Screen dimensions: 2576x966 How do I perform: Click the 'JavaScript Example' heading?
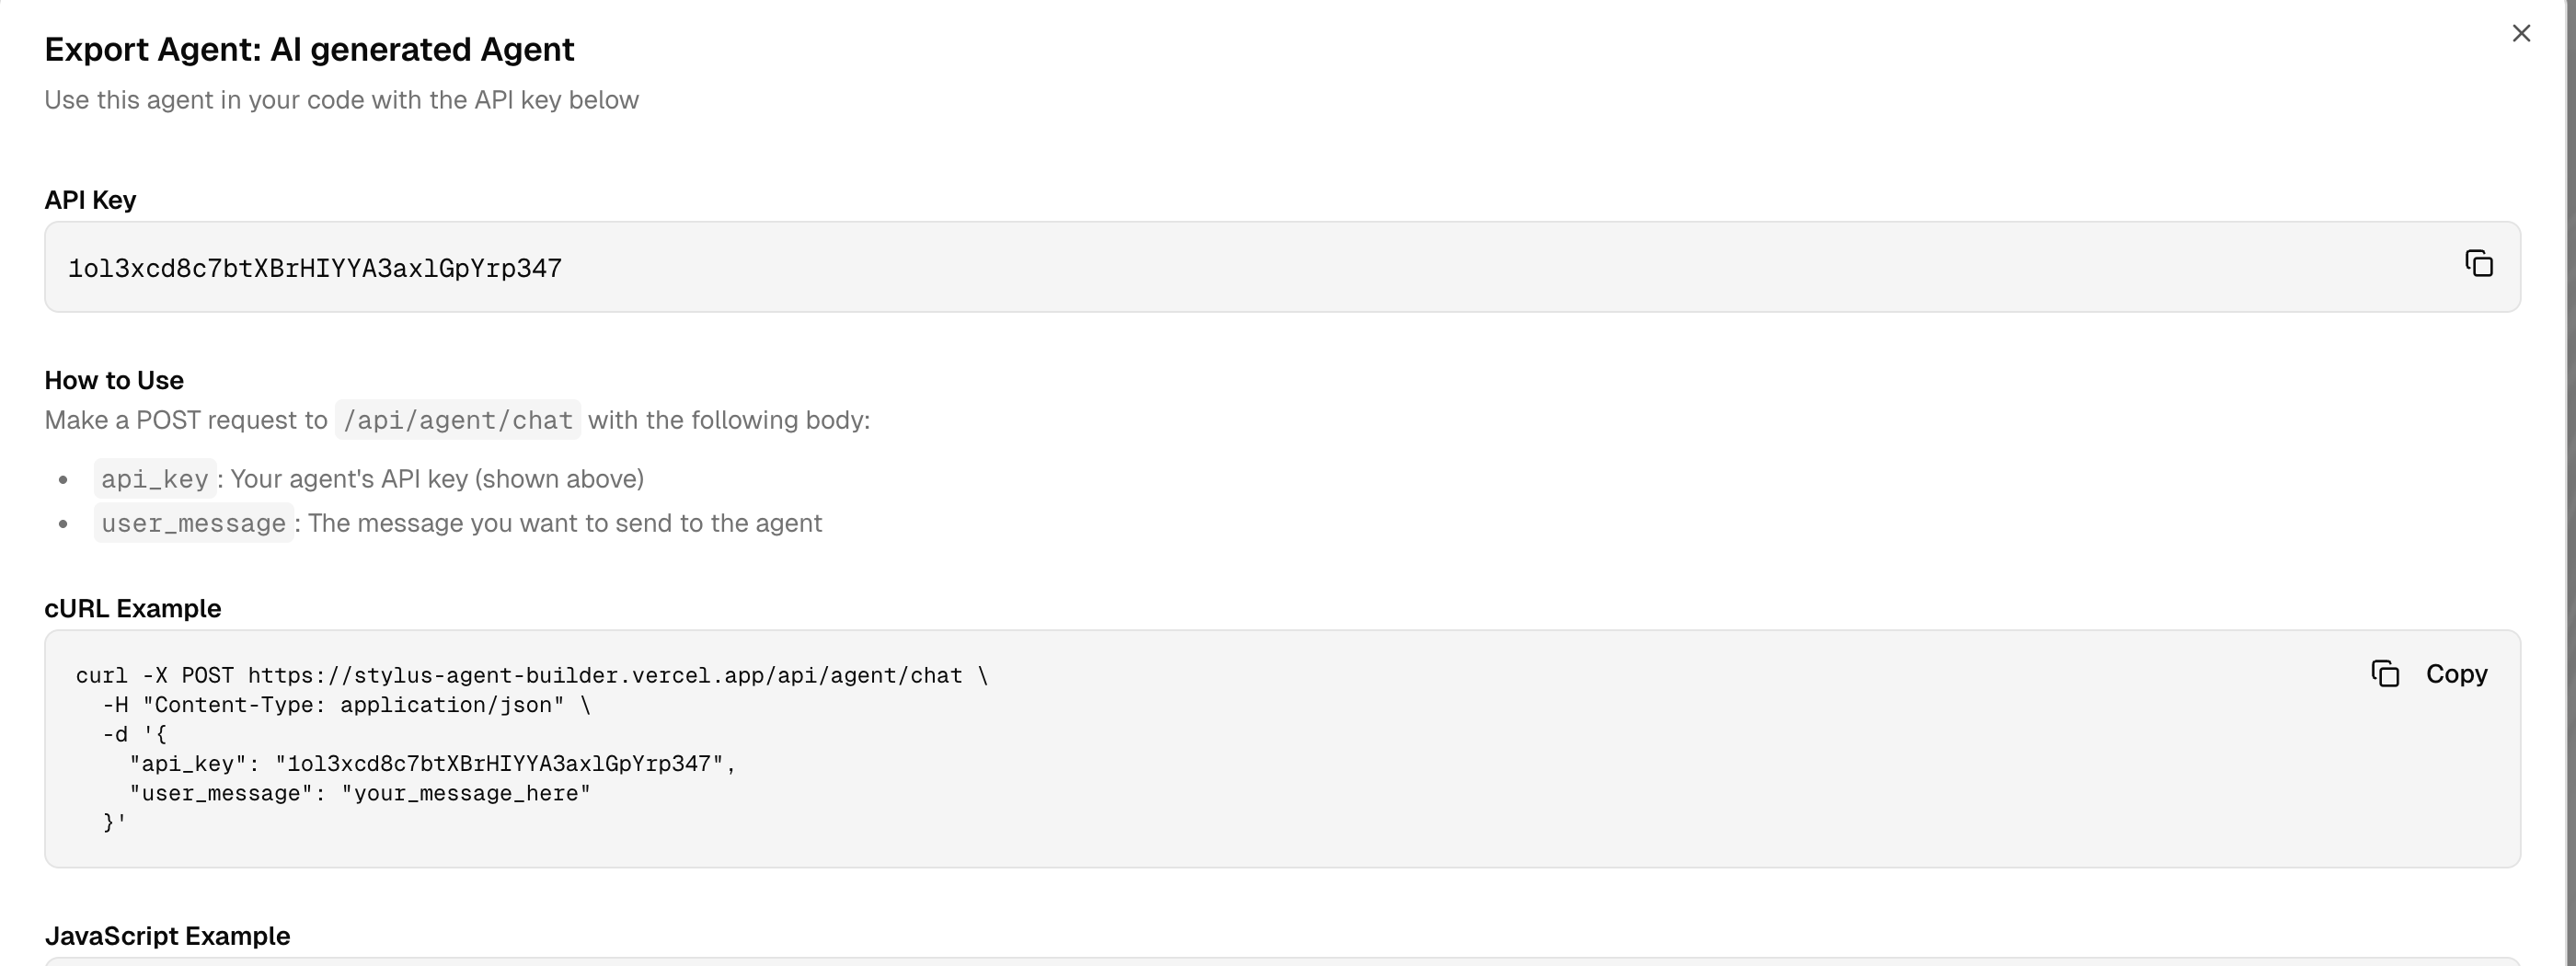(167, 936)
